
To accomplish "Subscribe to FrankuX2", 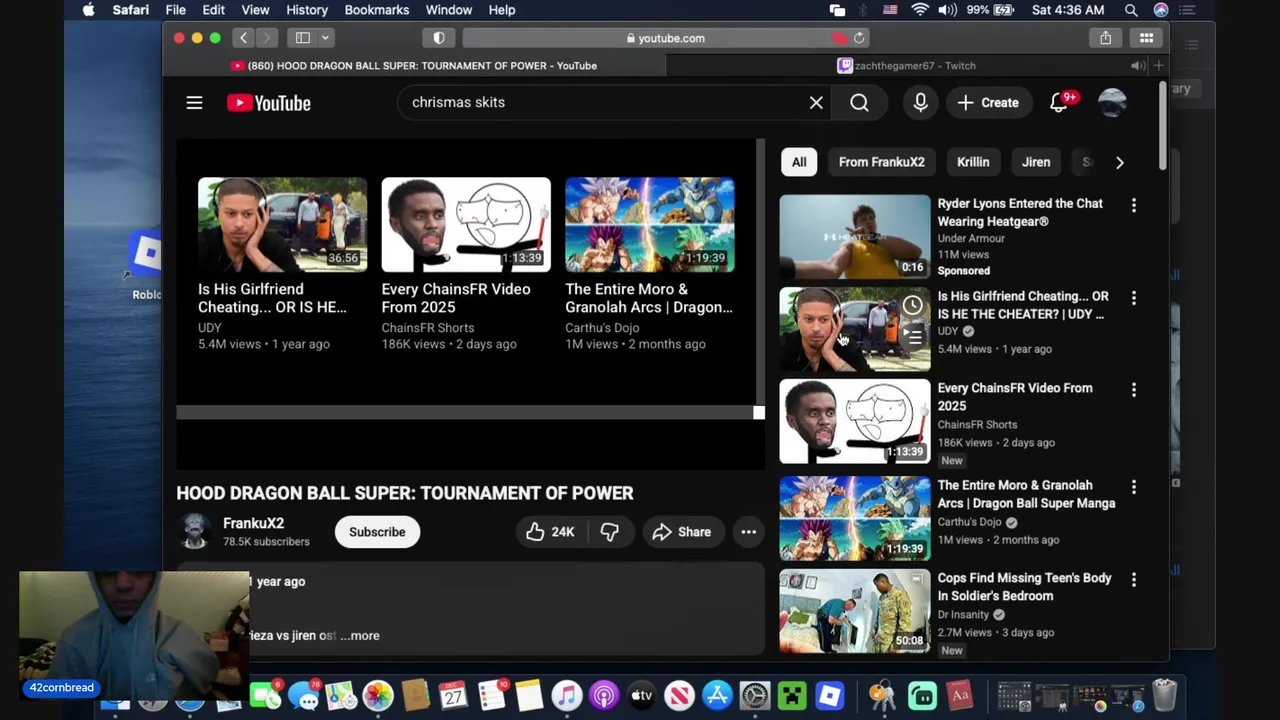I will (377, 532).
